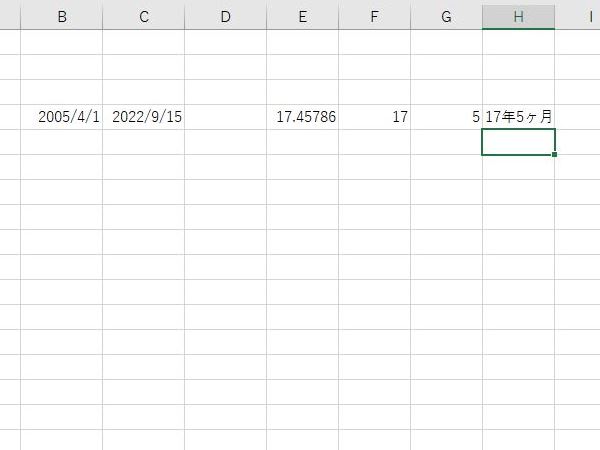Select the cell containing 2005/4/1

click(x=62, y=117)
